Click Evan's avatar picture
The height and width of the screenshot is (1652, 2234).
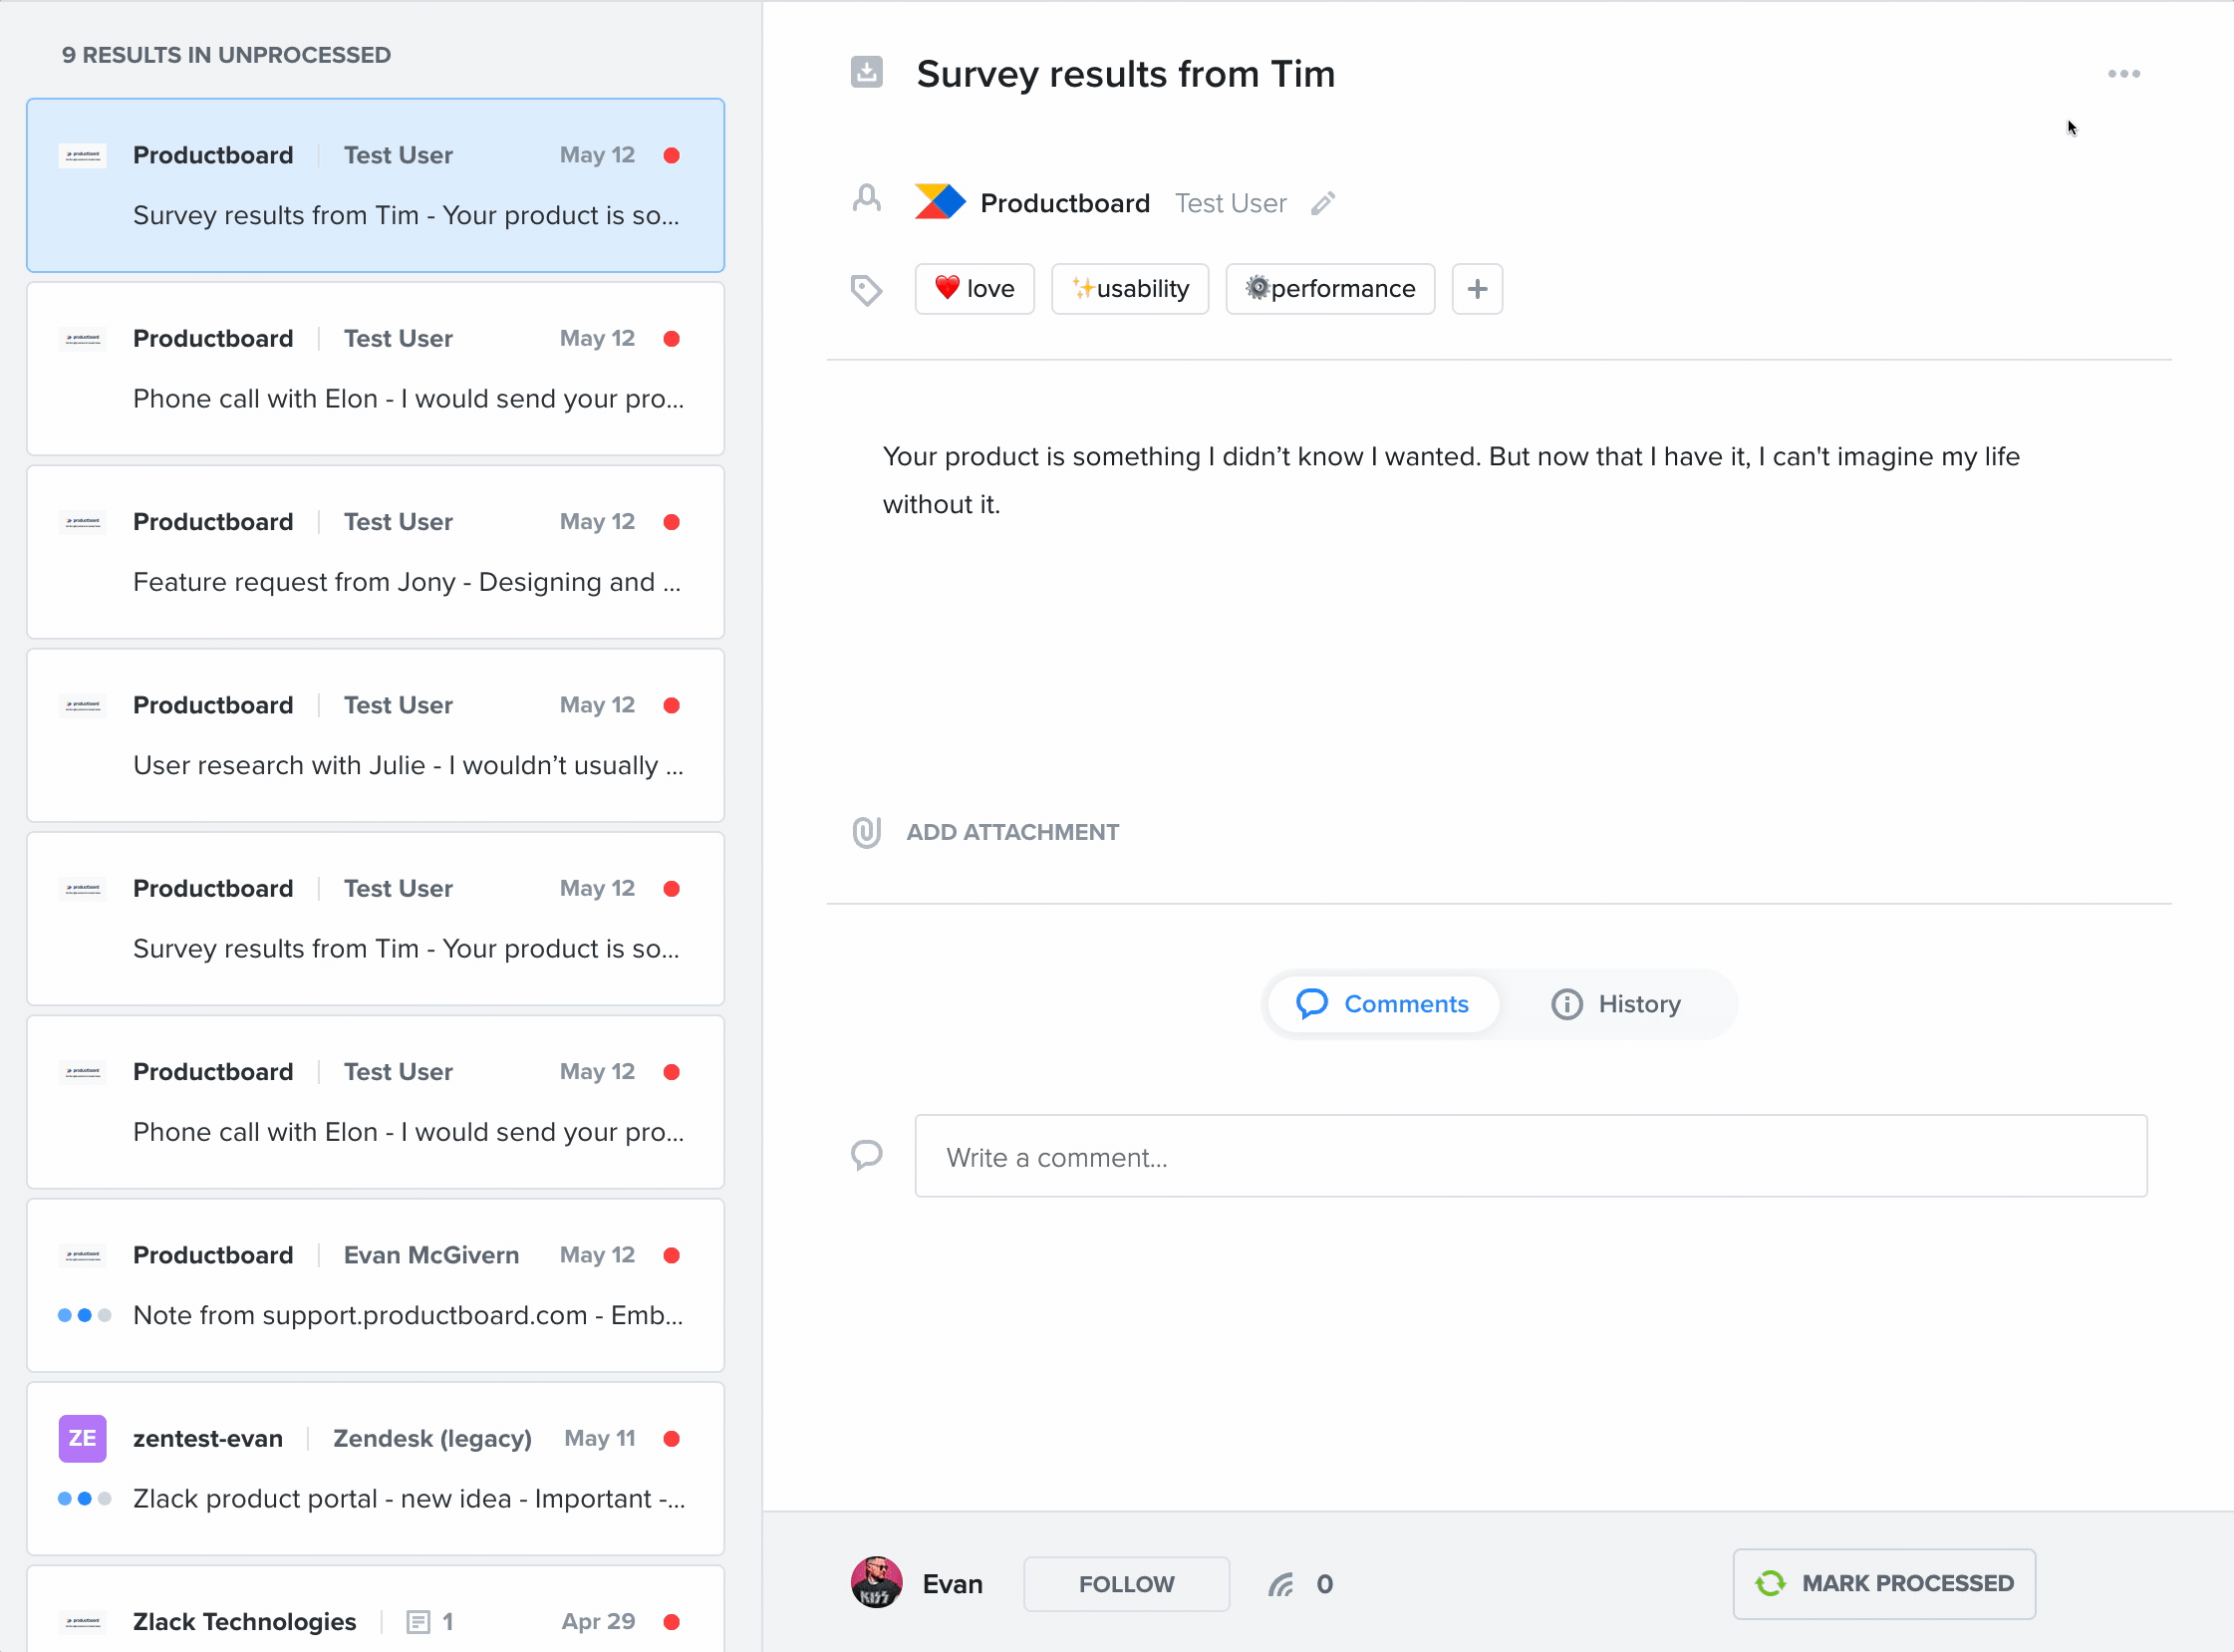coord(876,1583)
